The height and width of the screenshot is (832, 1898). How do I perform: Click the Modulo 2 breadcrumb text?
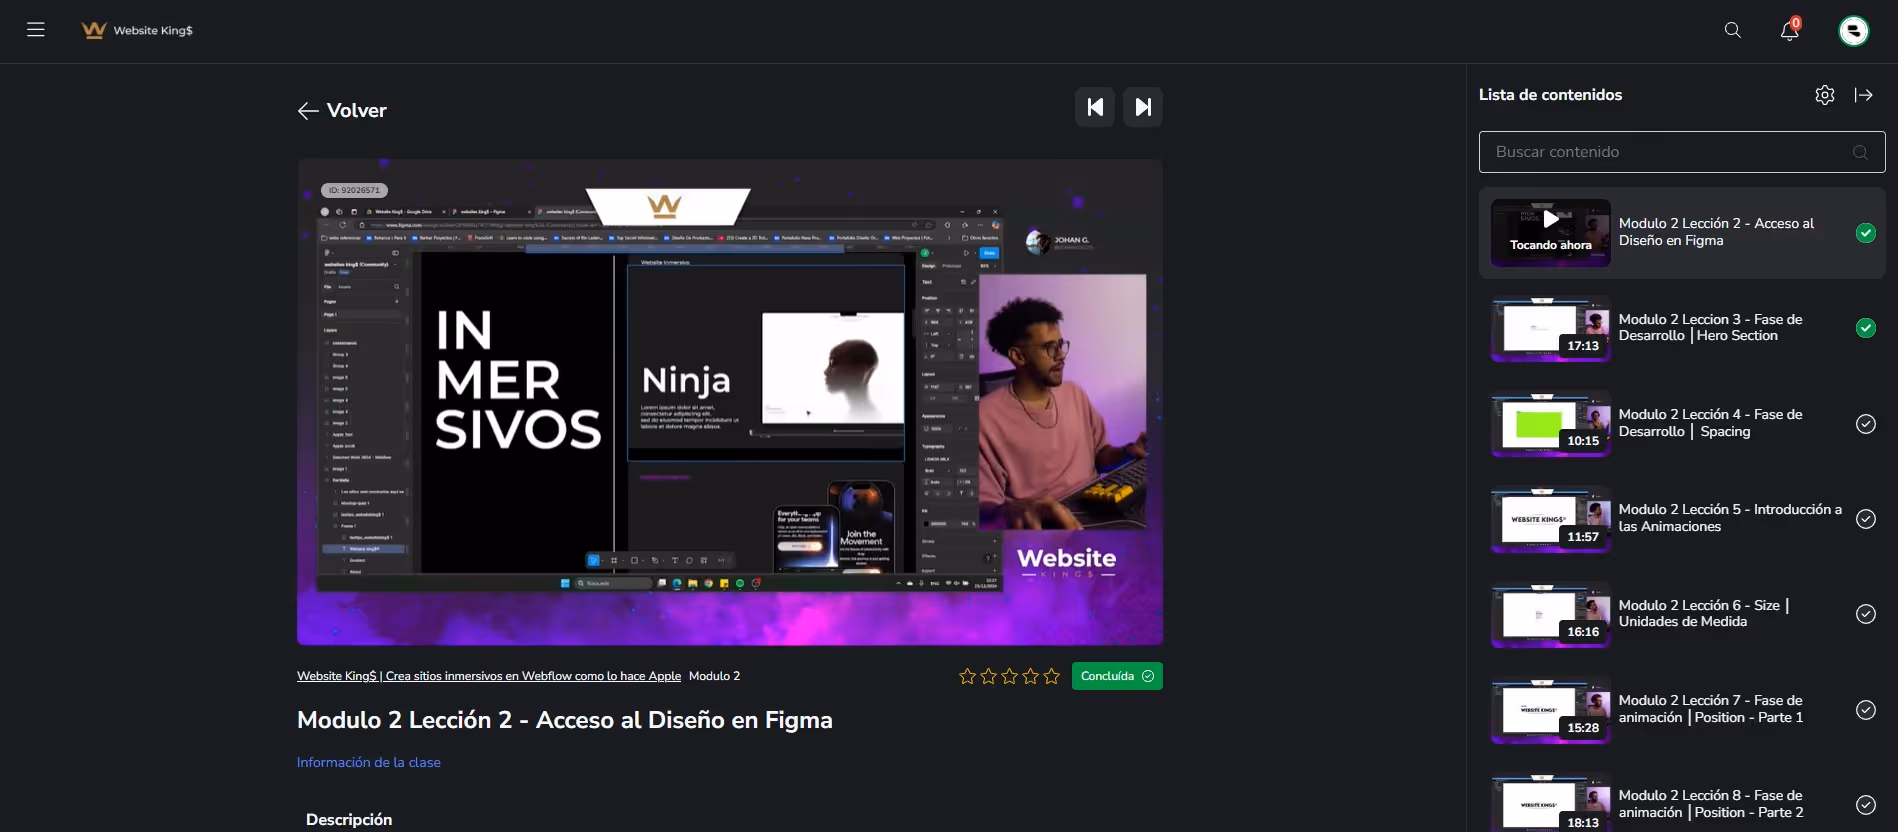pos(714,676)
